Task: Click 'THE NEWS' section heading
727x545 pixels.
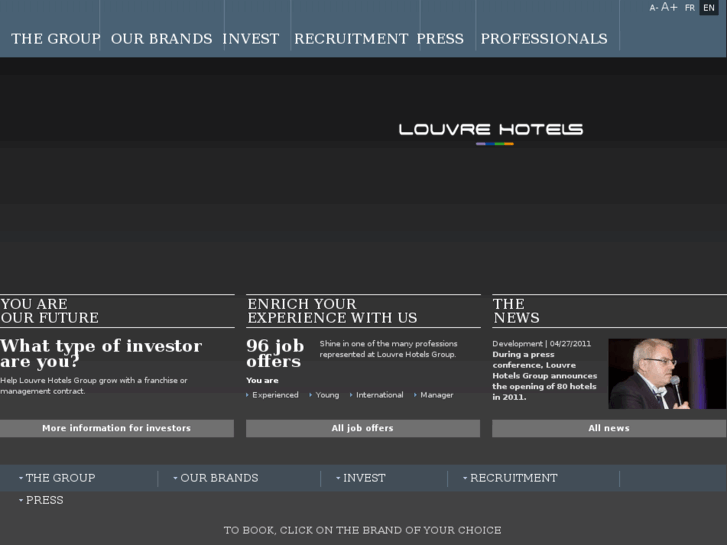Action: click(x=517, y=311)
